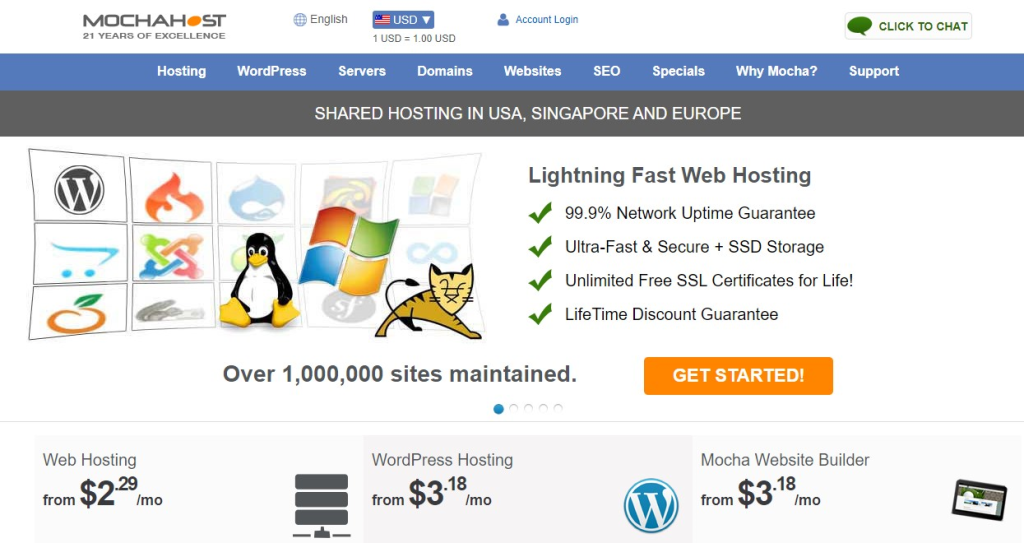Screen dimensions: 1024x543
Task: Click Ultra-Fast & Secure + SSD Storage text
Action: pos(694,247)
